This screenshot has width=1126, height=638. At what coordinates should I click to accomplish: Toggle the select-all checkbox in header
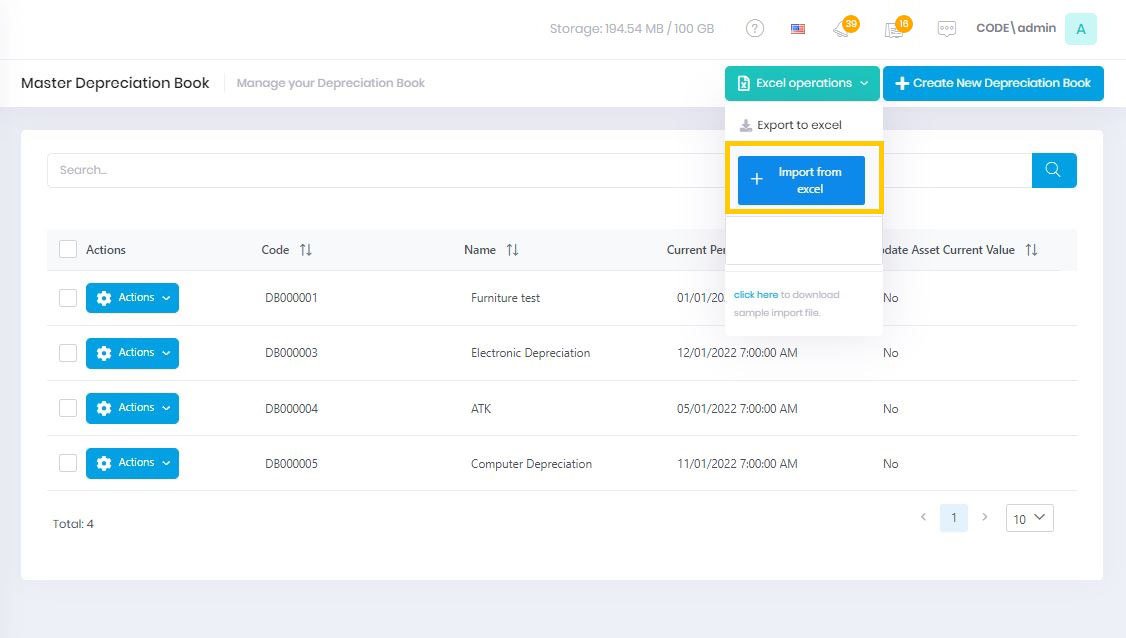[x=68, y=250]
